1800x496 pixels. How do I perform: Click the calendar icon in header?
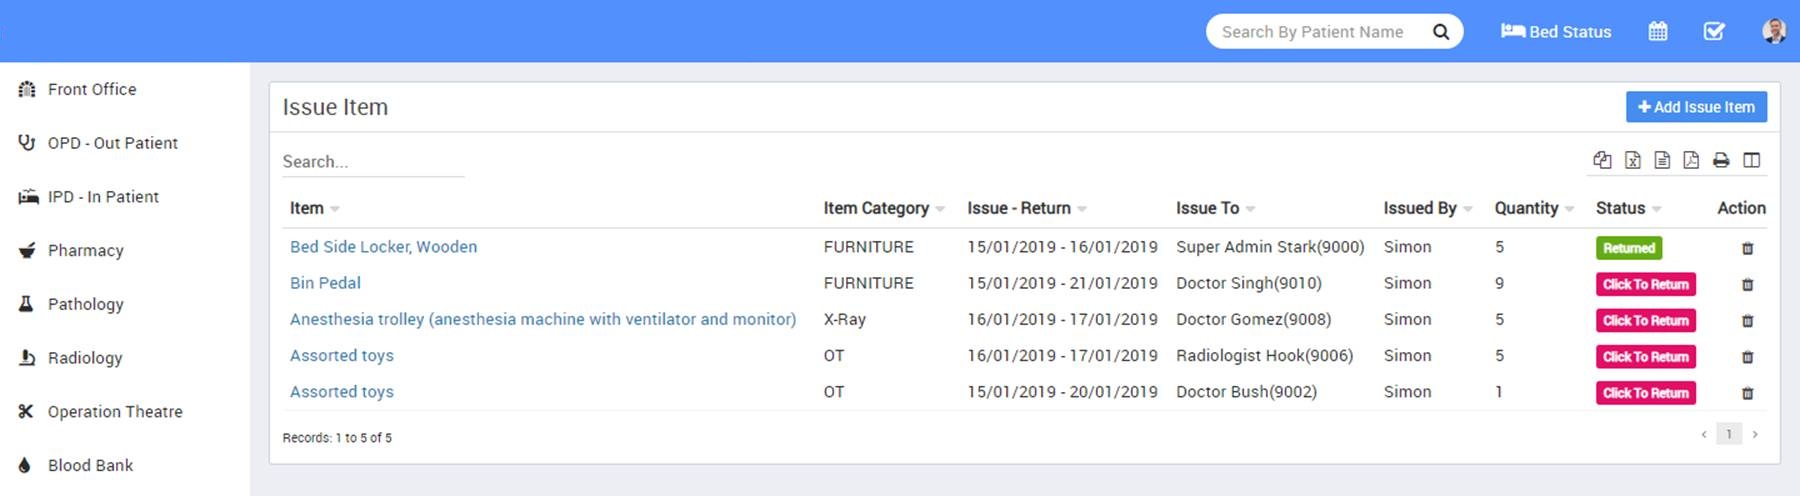(1658, 31)
